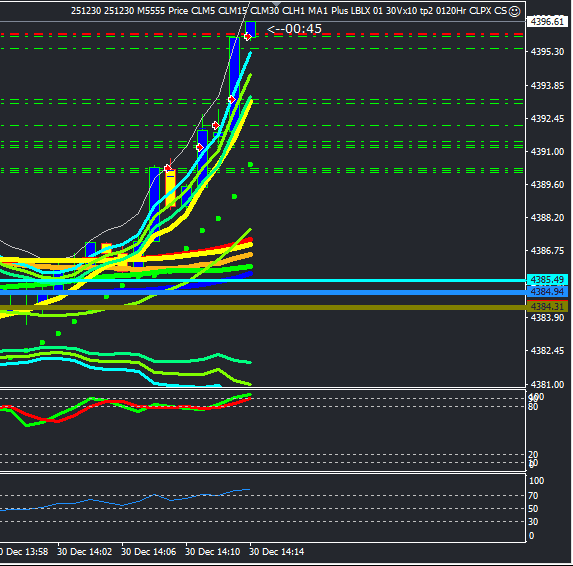Select the red arrow marker above the yellow candle
Screen dimensions: 573x566
coord(168,168)
